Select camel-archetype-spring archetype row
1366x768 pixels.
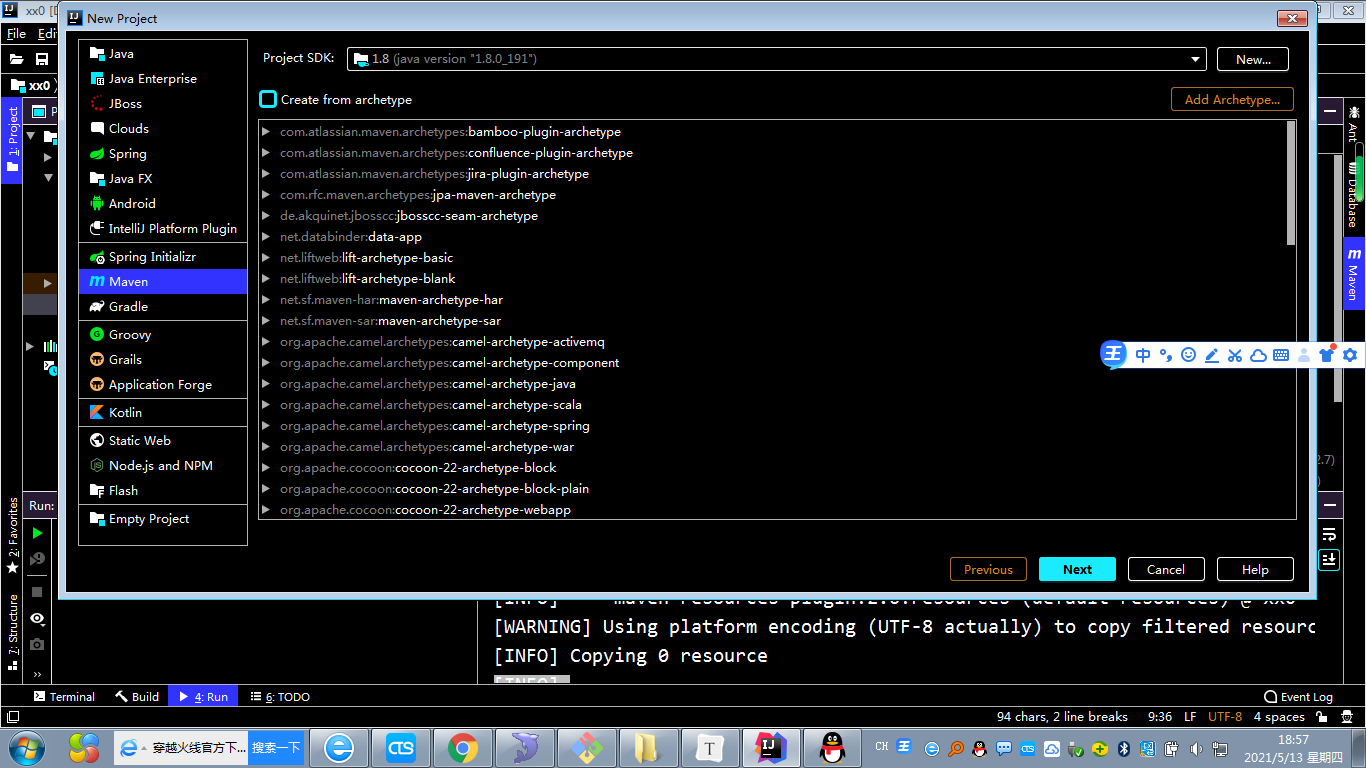(x=772, y=426)
